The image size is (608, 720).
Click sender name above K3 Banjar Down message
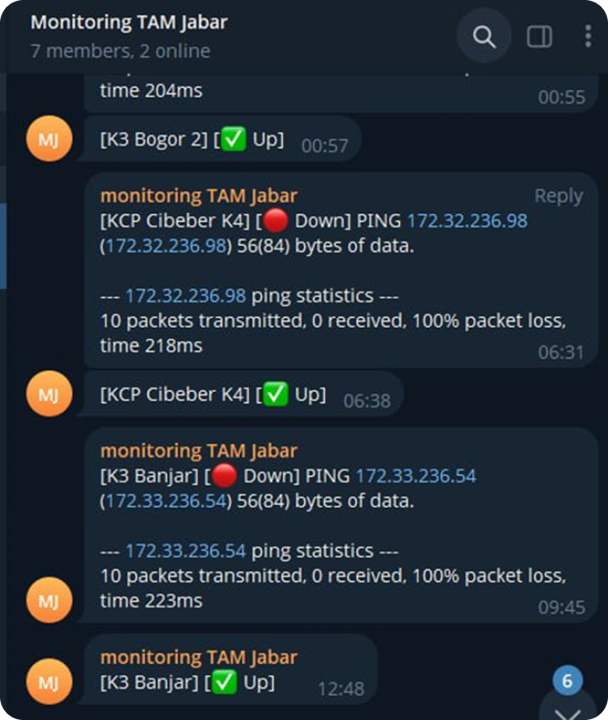point(198,451)
